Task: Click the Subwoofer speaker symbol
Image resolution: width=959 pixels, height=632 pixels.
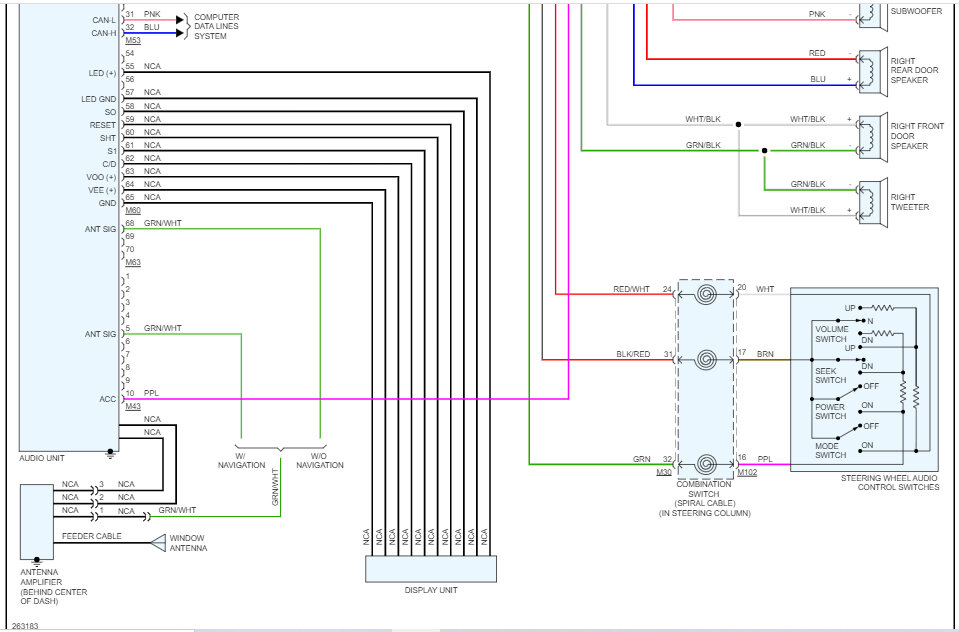Action: tap(873, 15)
